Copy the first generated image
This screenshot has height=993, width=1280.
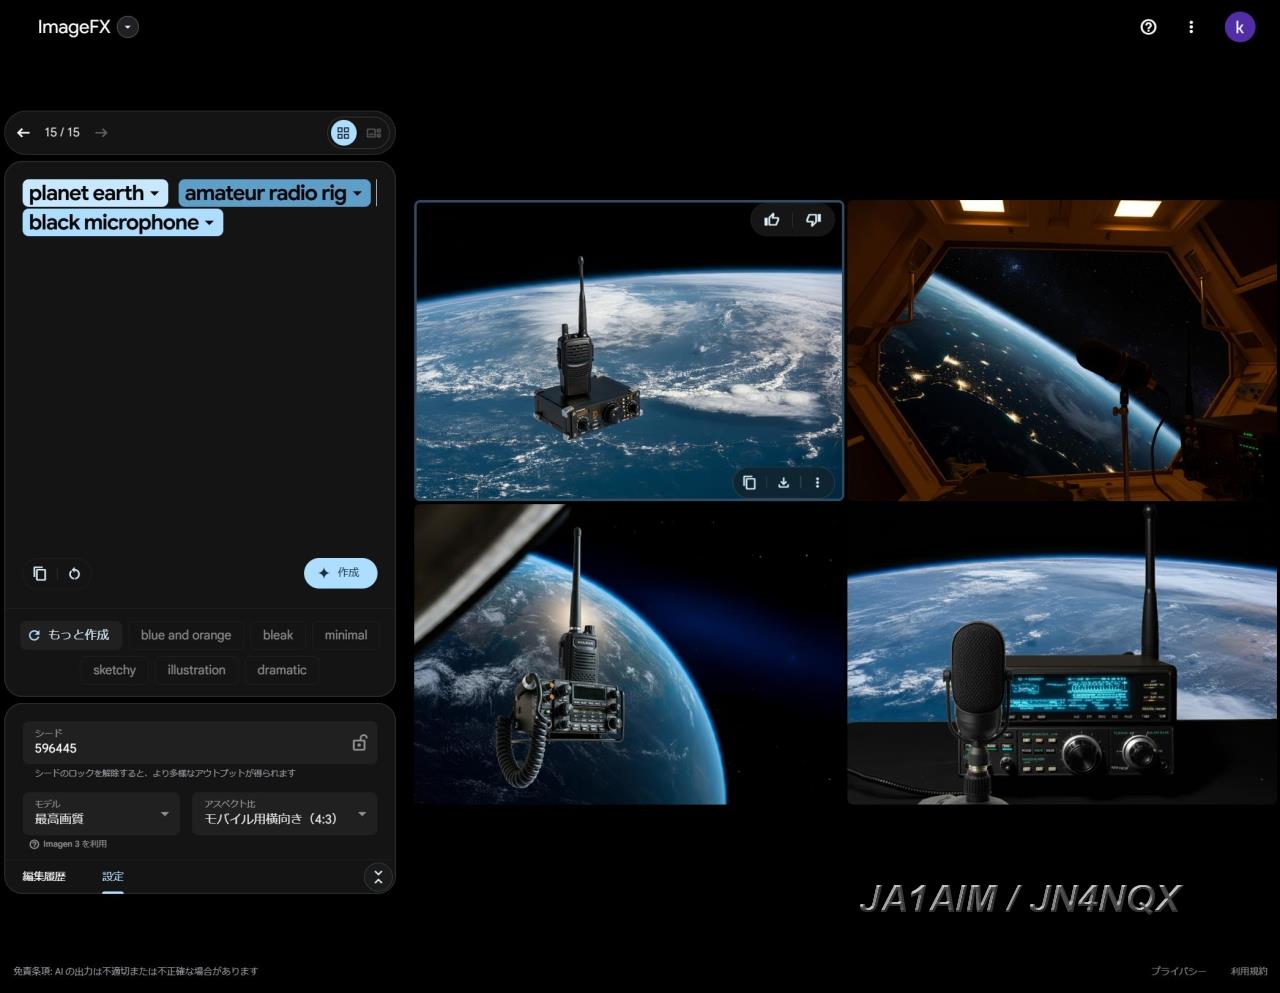point(749,483)
